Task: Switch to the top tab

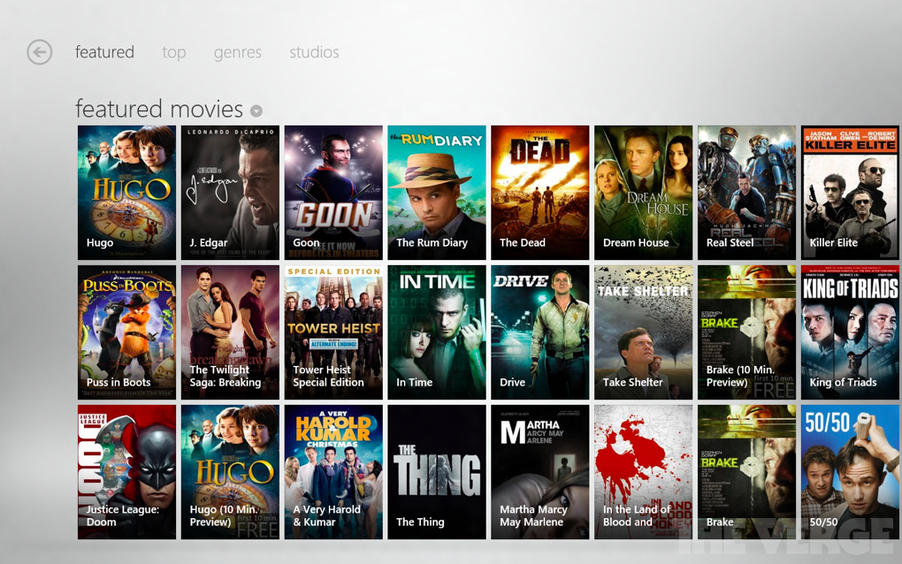Action: click(x=174, y=52)
